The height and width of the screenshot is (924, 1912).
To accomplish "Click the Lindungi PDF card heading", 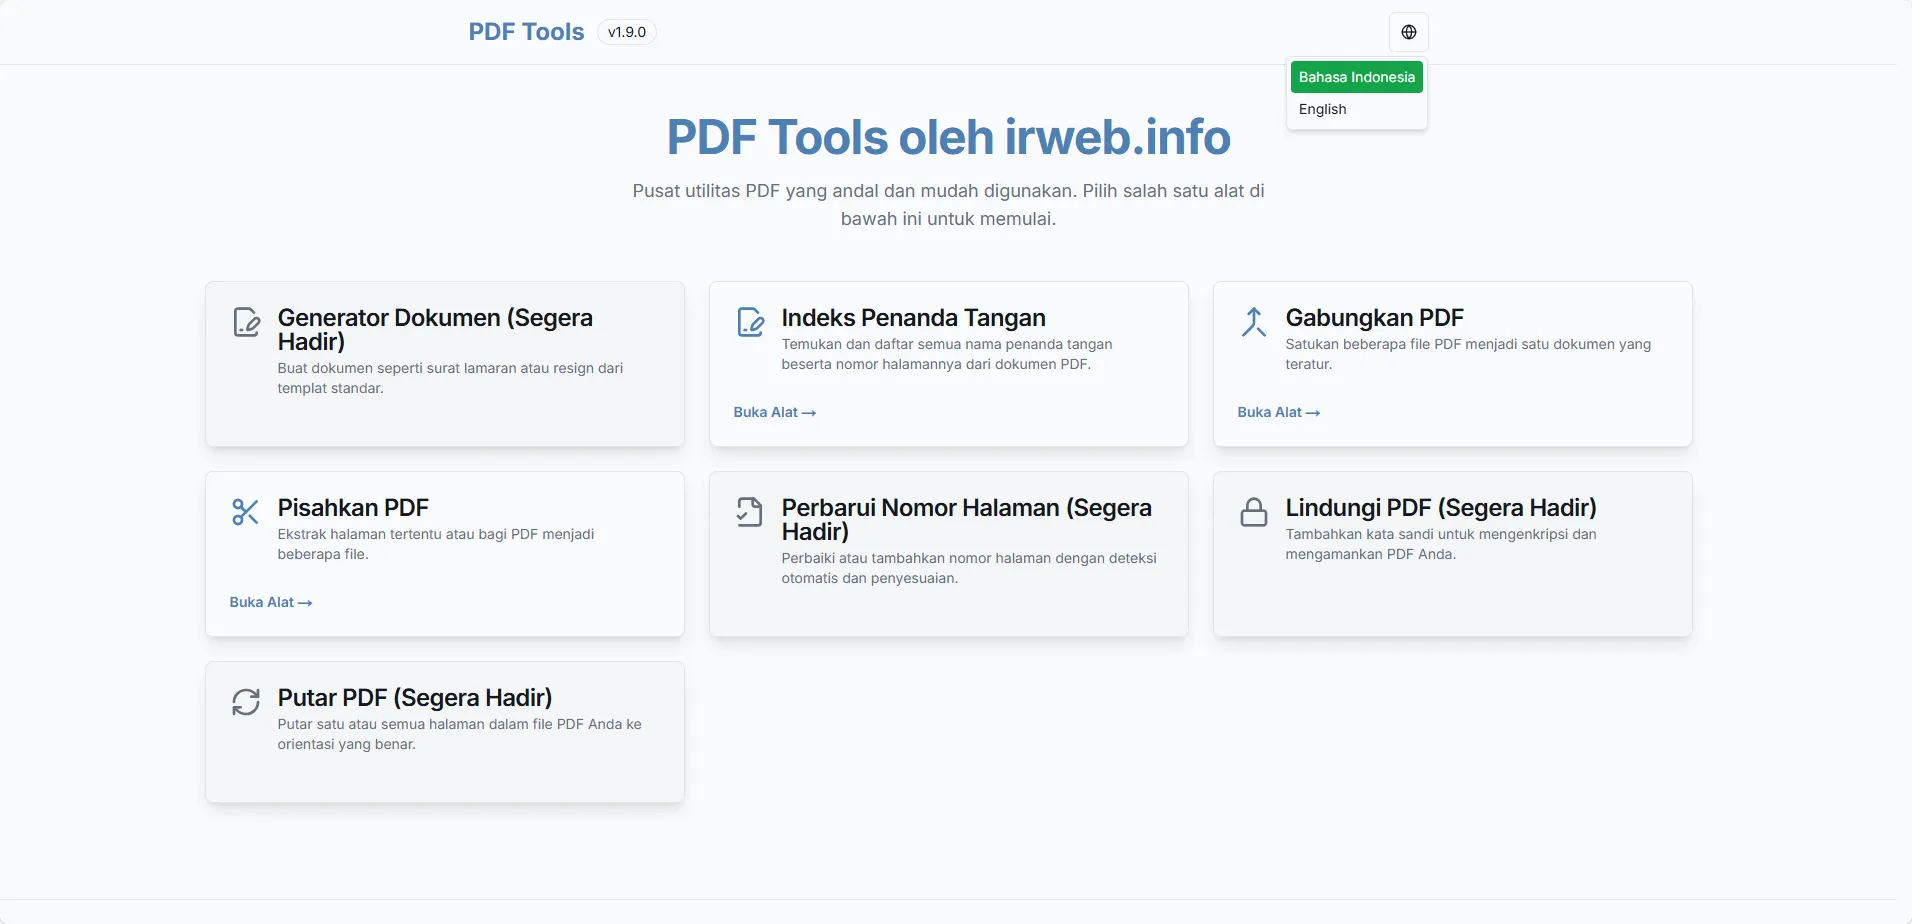I will 1440,507.
